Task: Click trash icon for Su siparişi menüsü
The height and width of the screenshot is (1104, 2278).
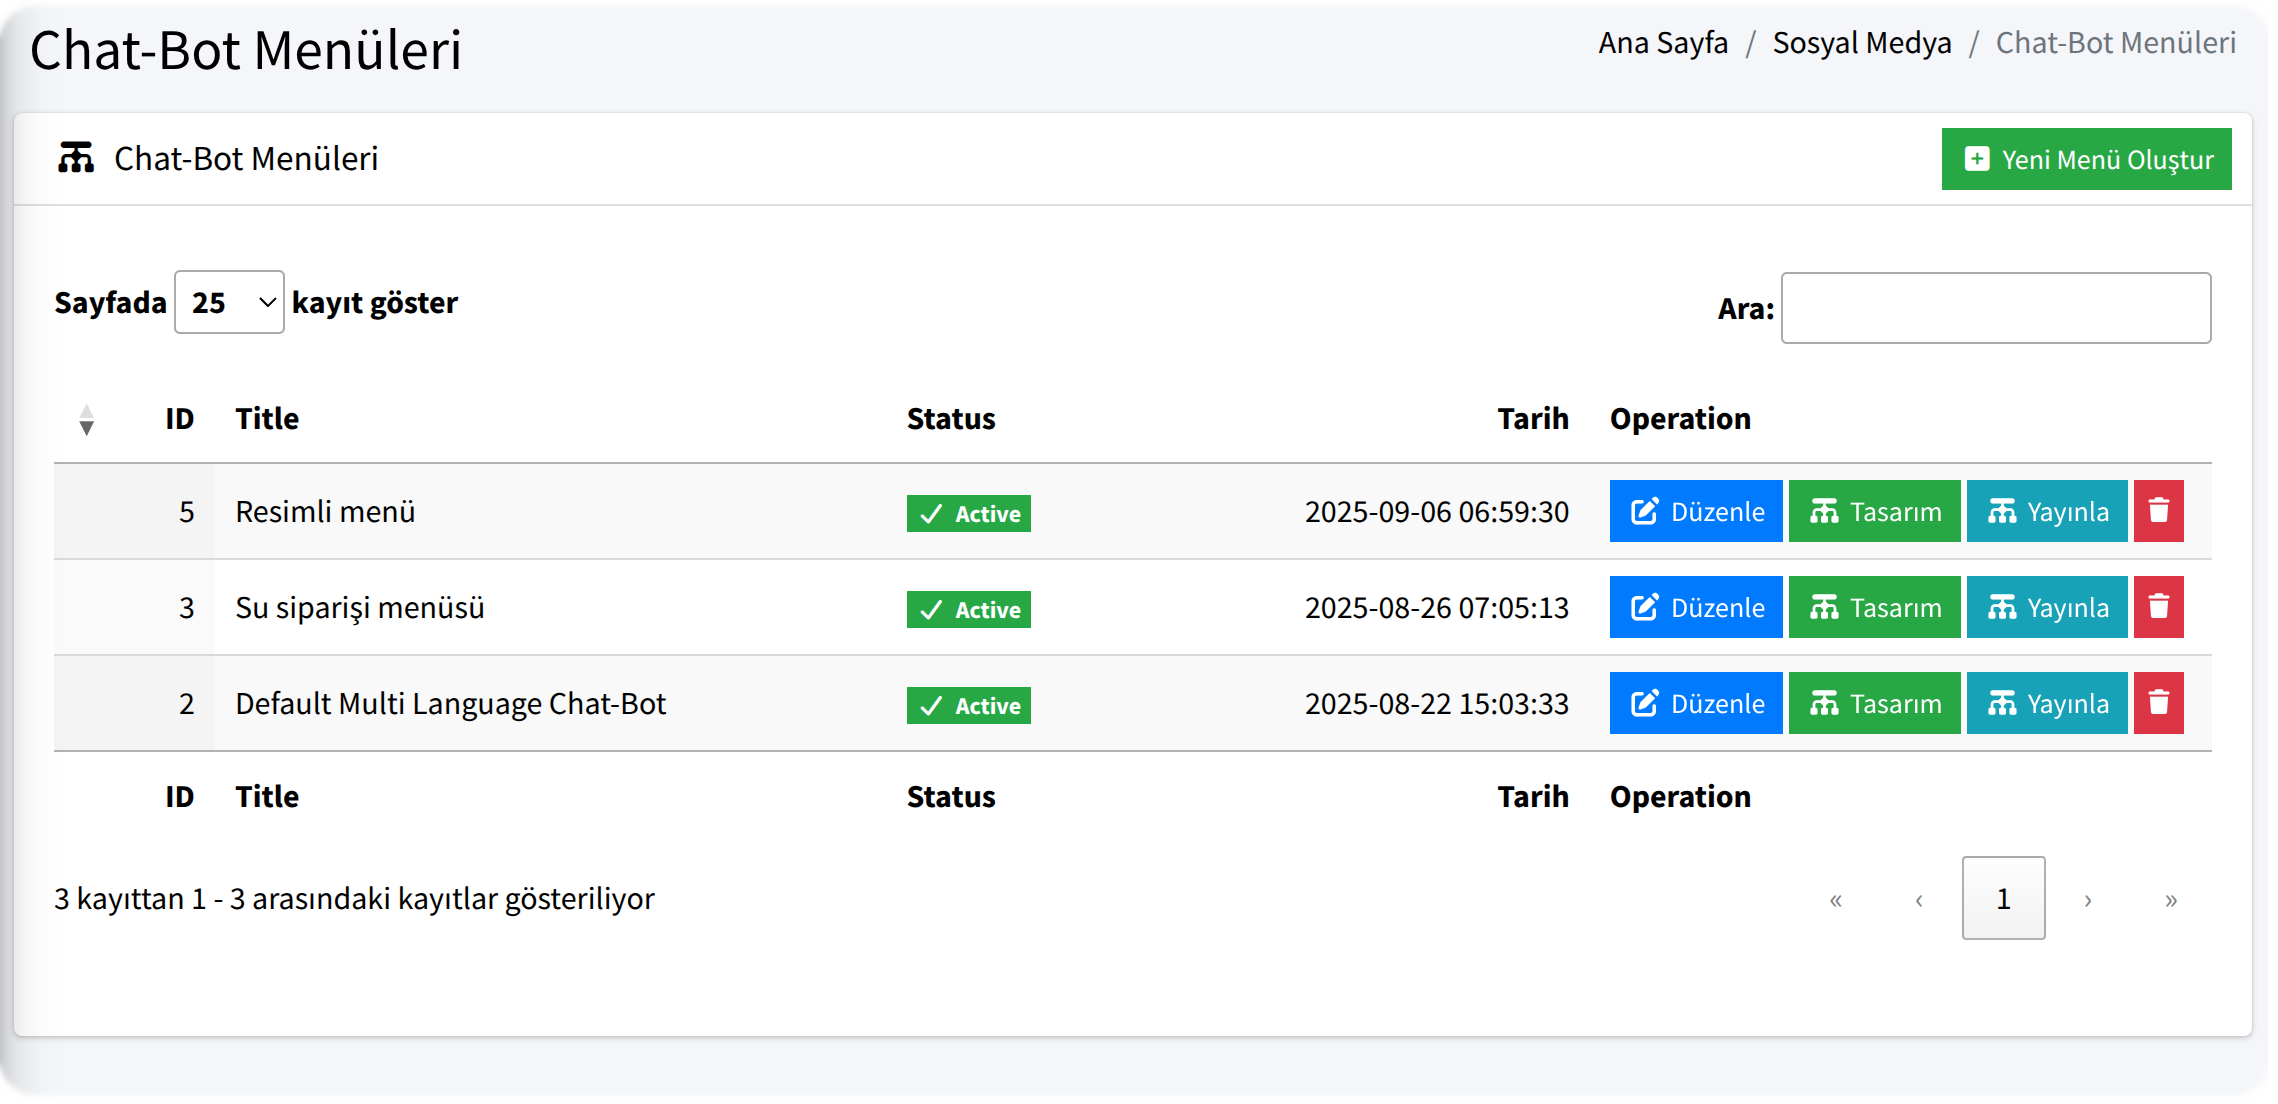Action: tap(2158, 607)
